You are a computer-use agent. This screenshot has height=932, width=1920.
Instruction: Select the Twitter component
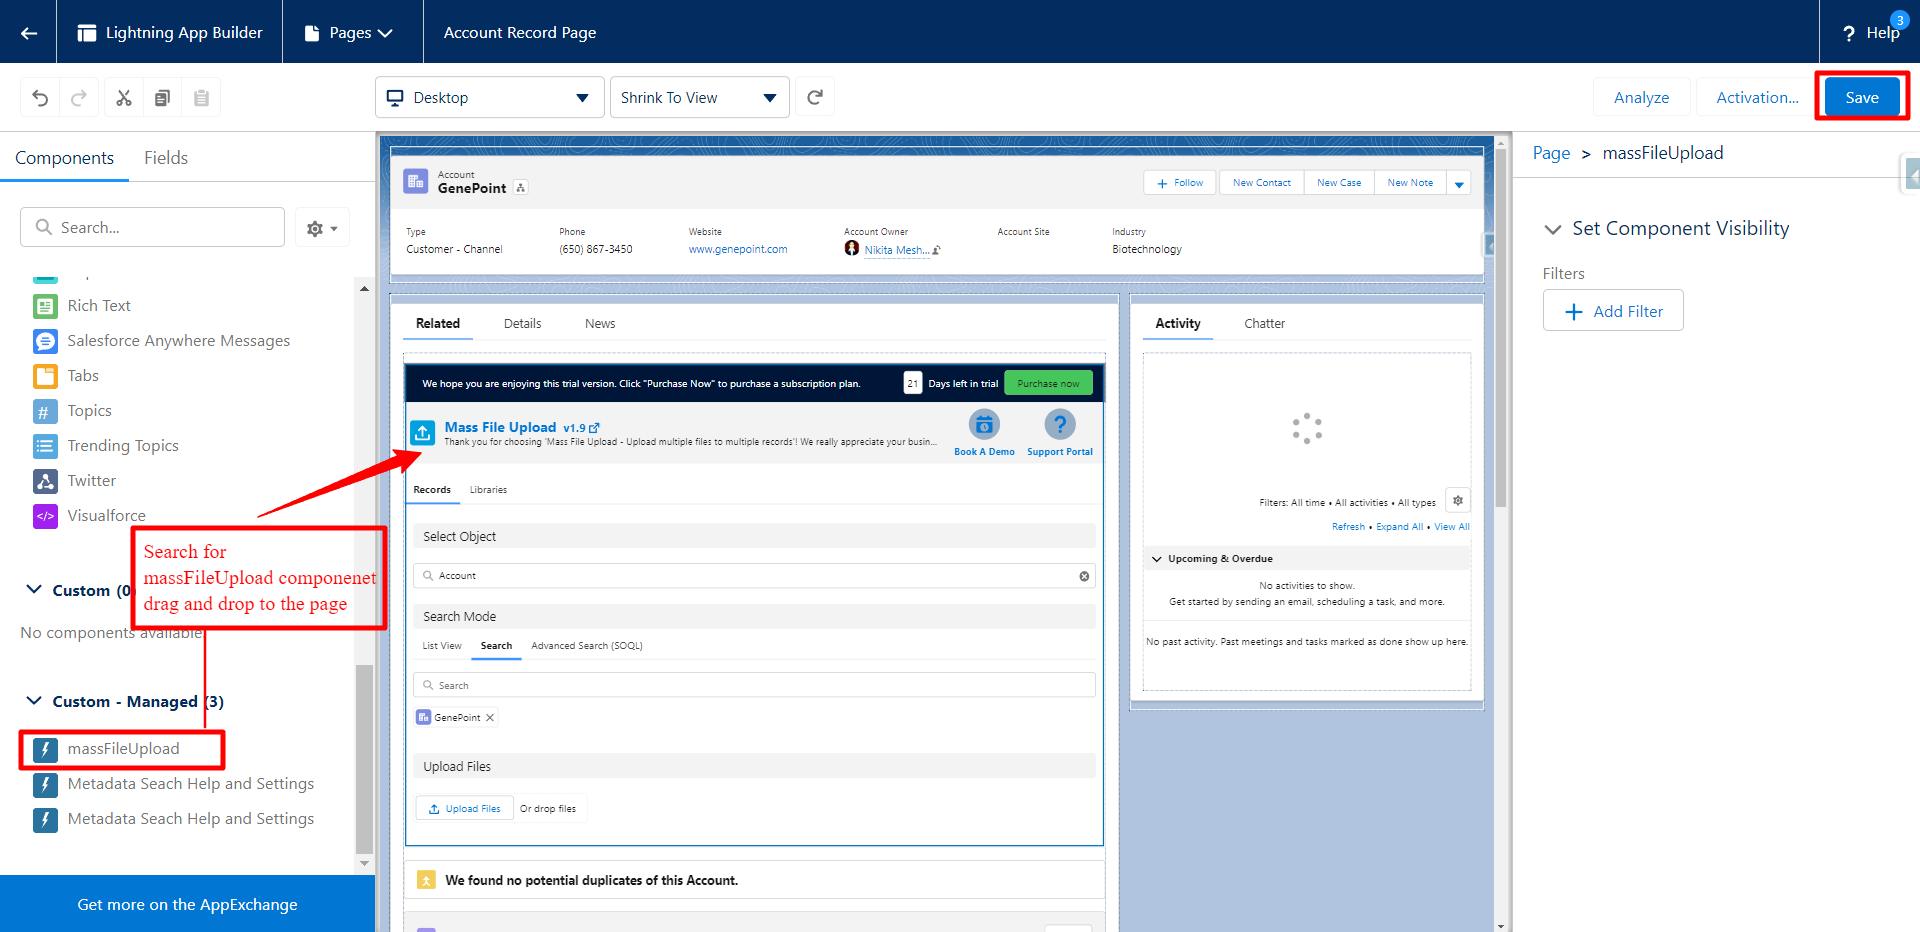75,481
